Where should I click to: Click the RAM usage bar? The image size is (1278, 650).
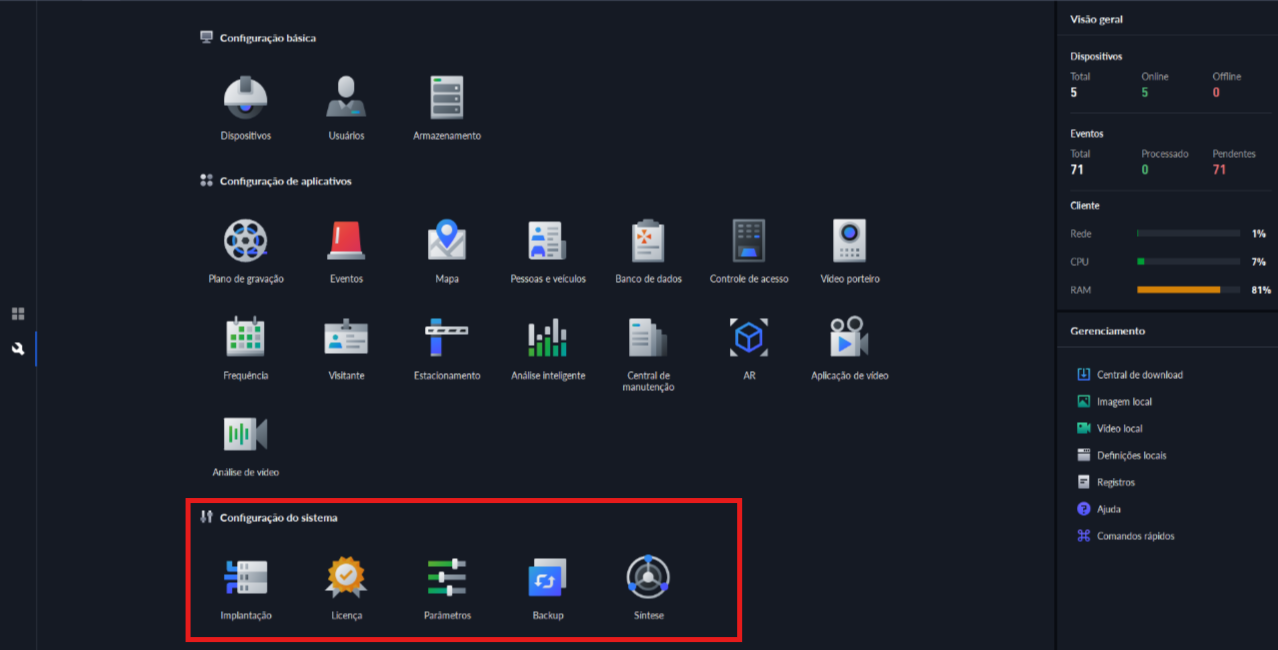[x=1188, y=290]
